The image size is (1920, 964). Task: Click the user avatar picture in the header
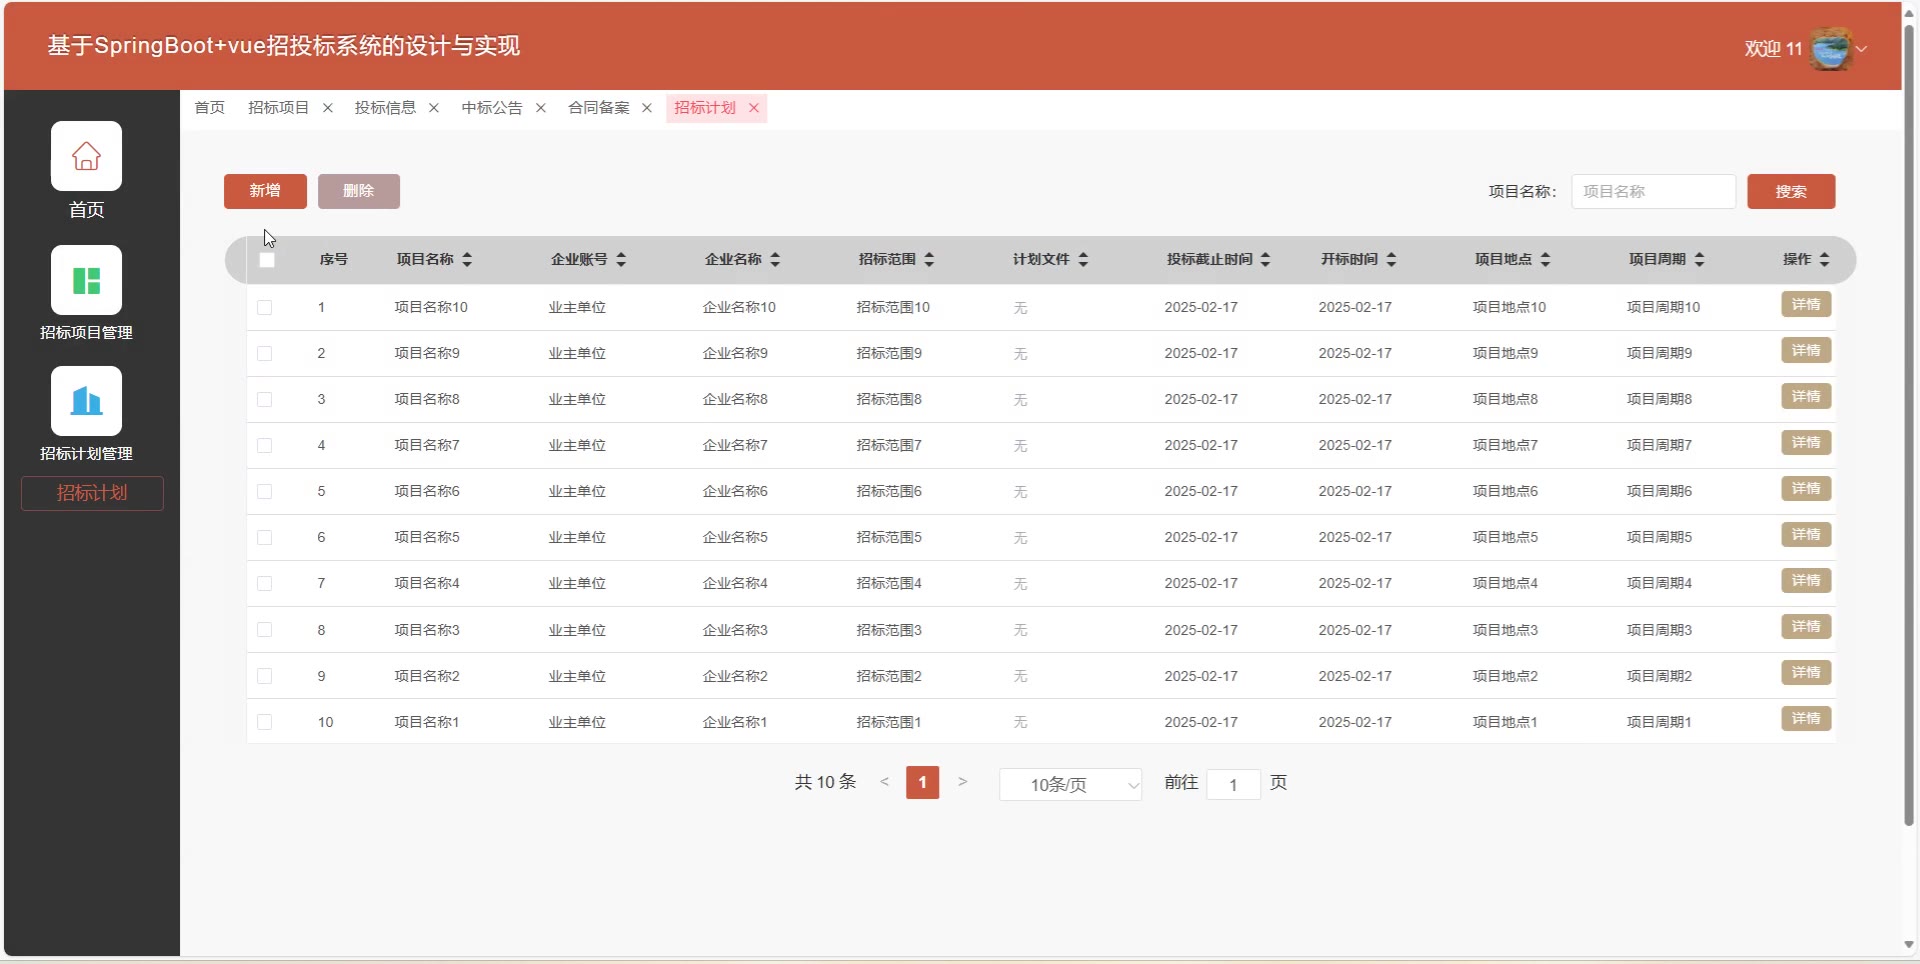coord(1831,48)
